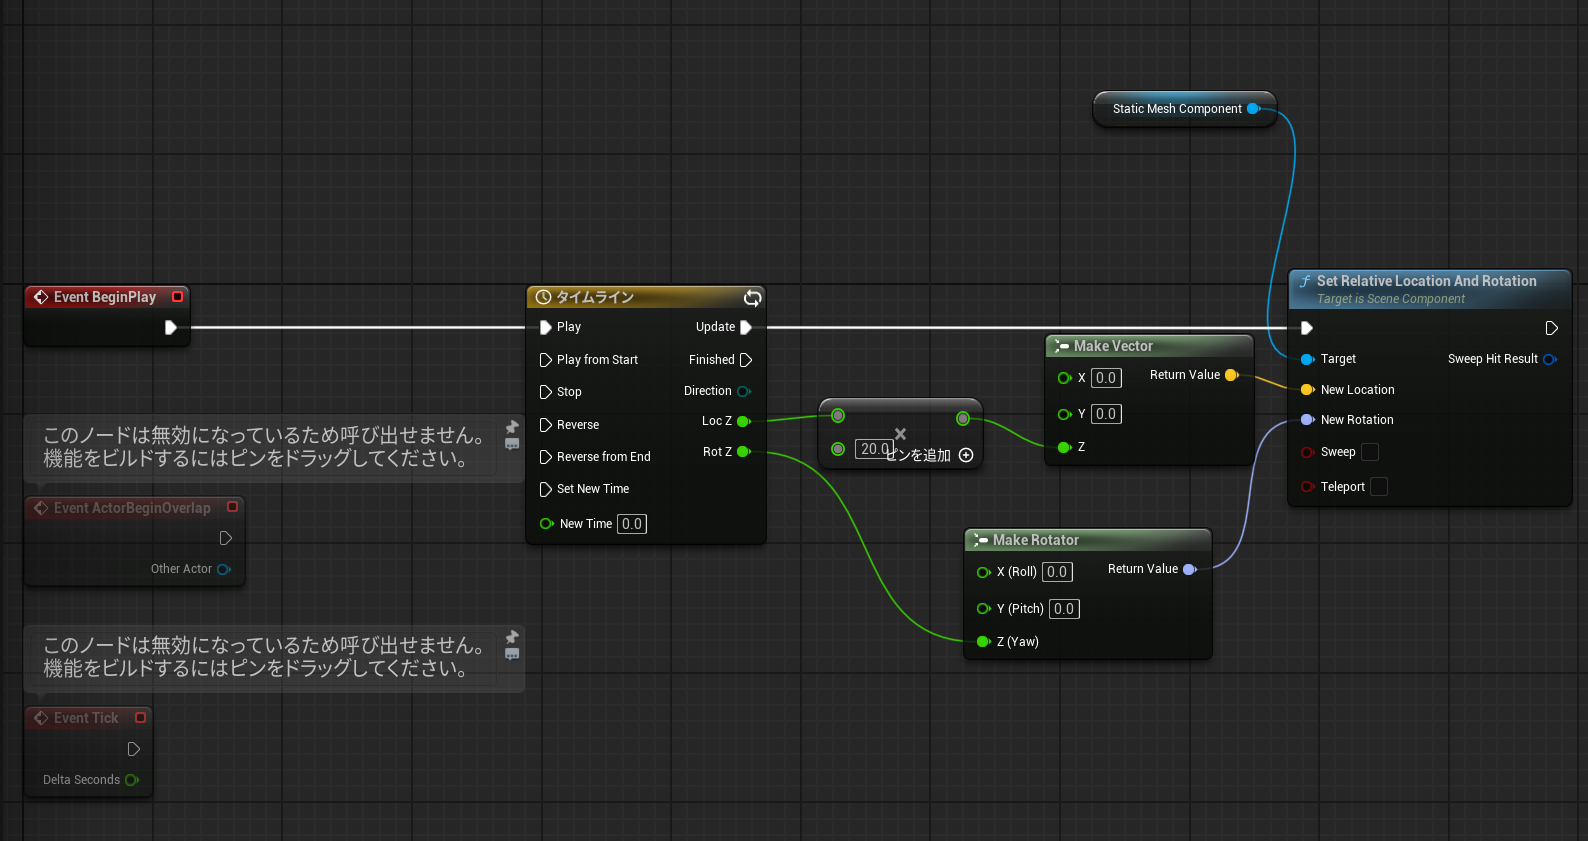The height and width of the screenshot is (841, 1588).
Task: Enable the Teleport checkbox
Action: click(x=1379, y=487)
